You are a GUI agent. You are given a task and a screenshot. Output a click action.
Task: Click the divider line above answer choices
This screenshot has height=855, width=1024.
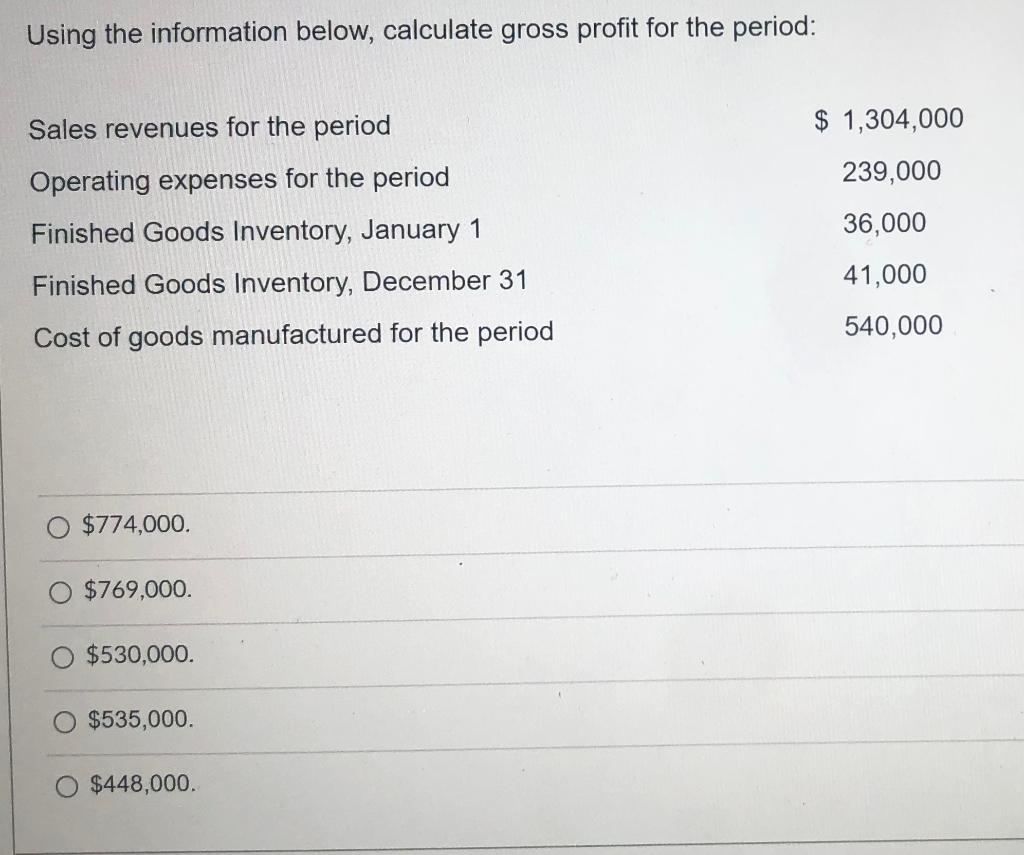point(500,491)
